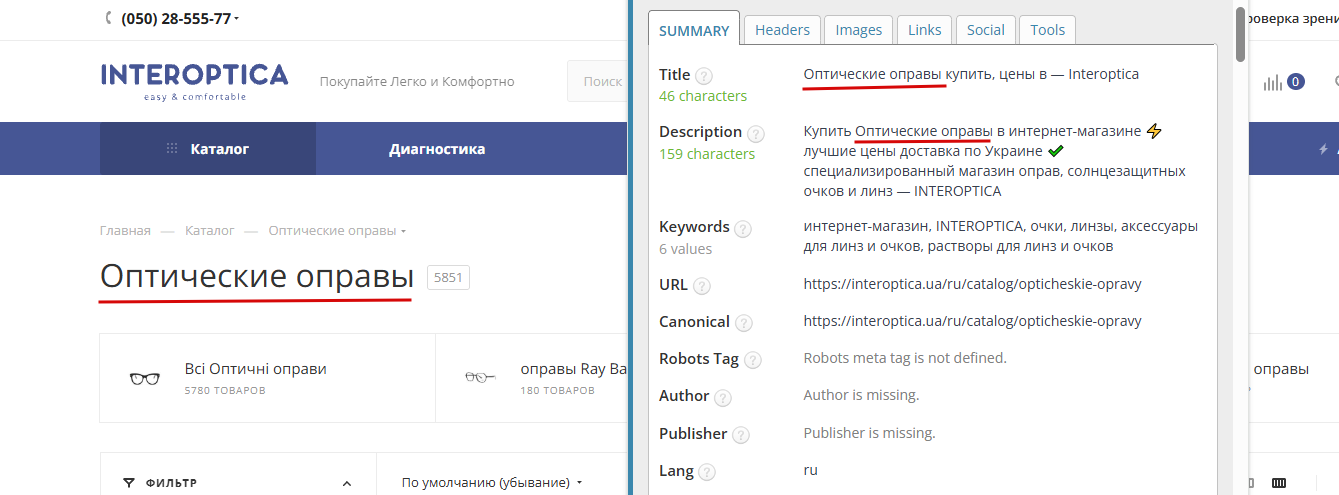This screenshot has width=1339, height=495.
Task: Expand the breadcrumb Оптические оправы dropdown
Action: pyautogui.click(x=403, y=231)
